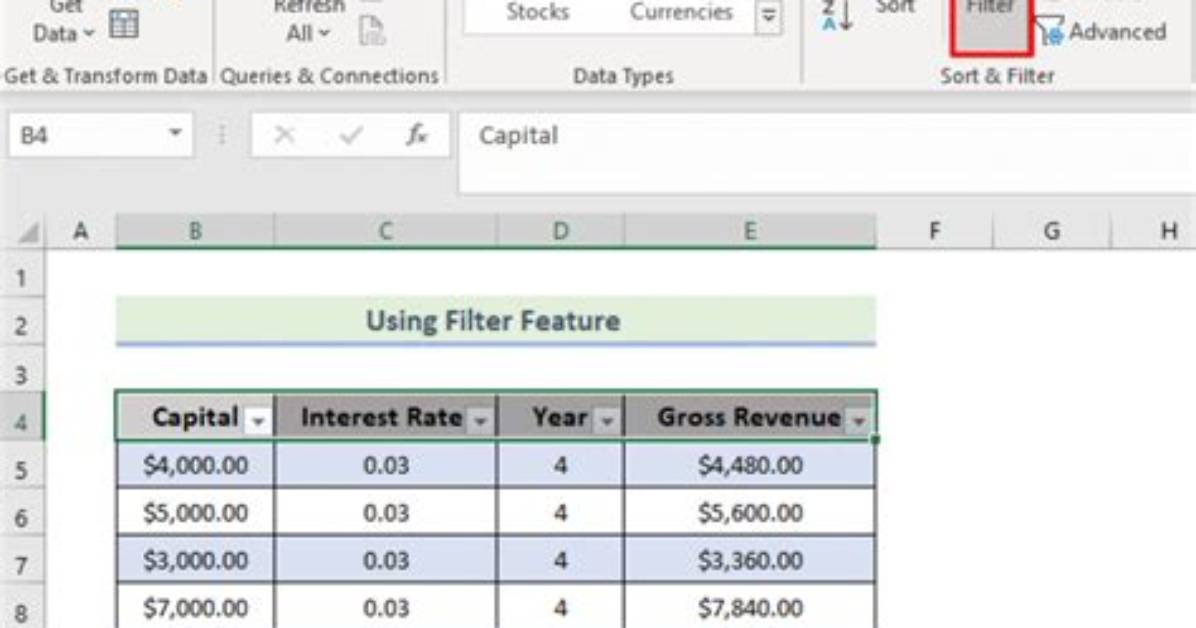This screenshot has height=628, width=1196.
Task: Select the $3,000.00 capital cell
Action: tap(195, 559)
